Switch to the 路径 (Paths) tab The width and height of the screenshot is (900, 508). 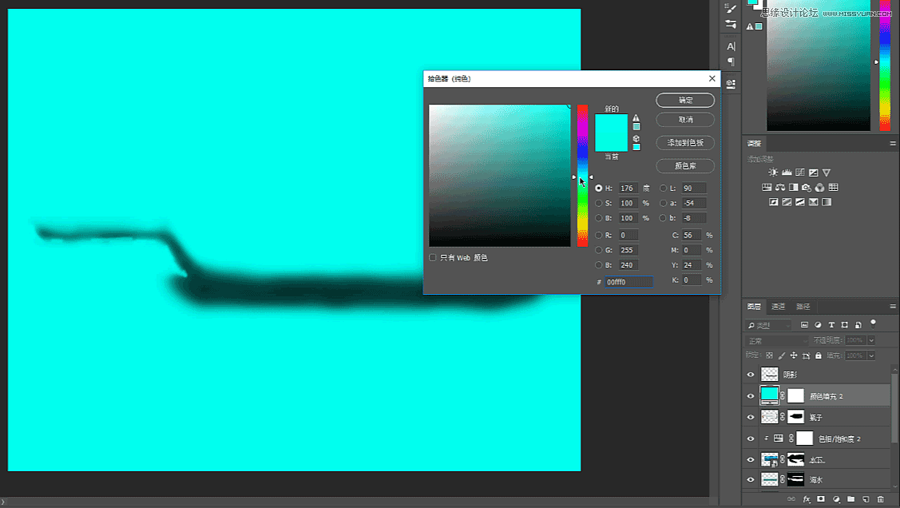[803, 307]
